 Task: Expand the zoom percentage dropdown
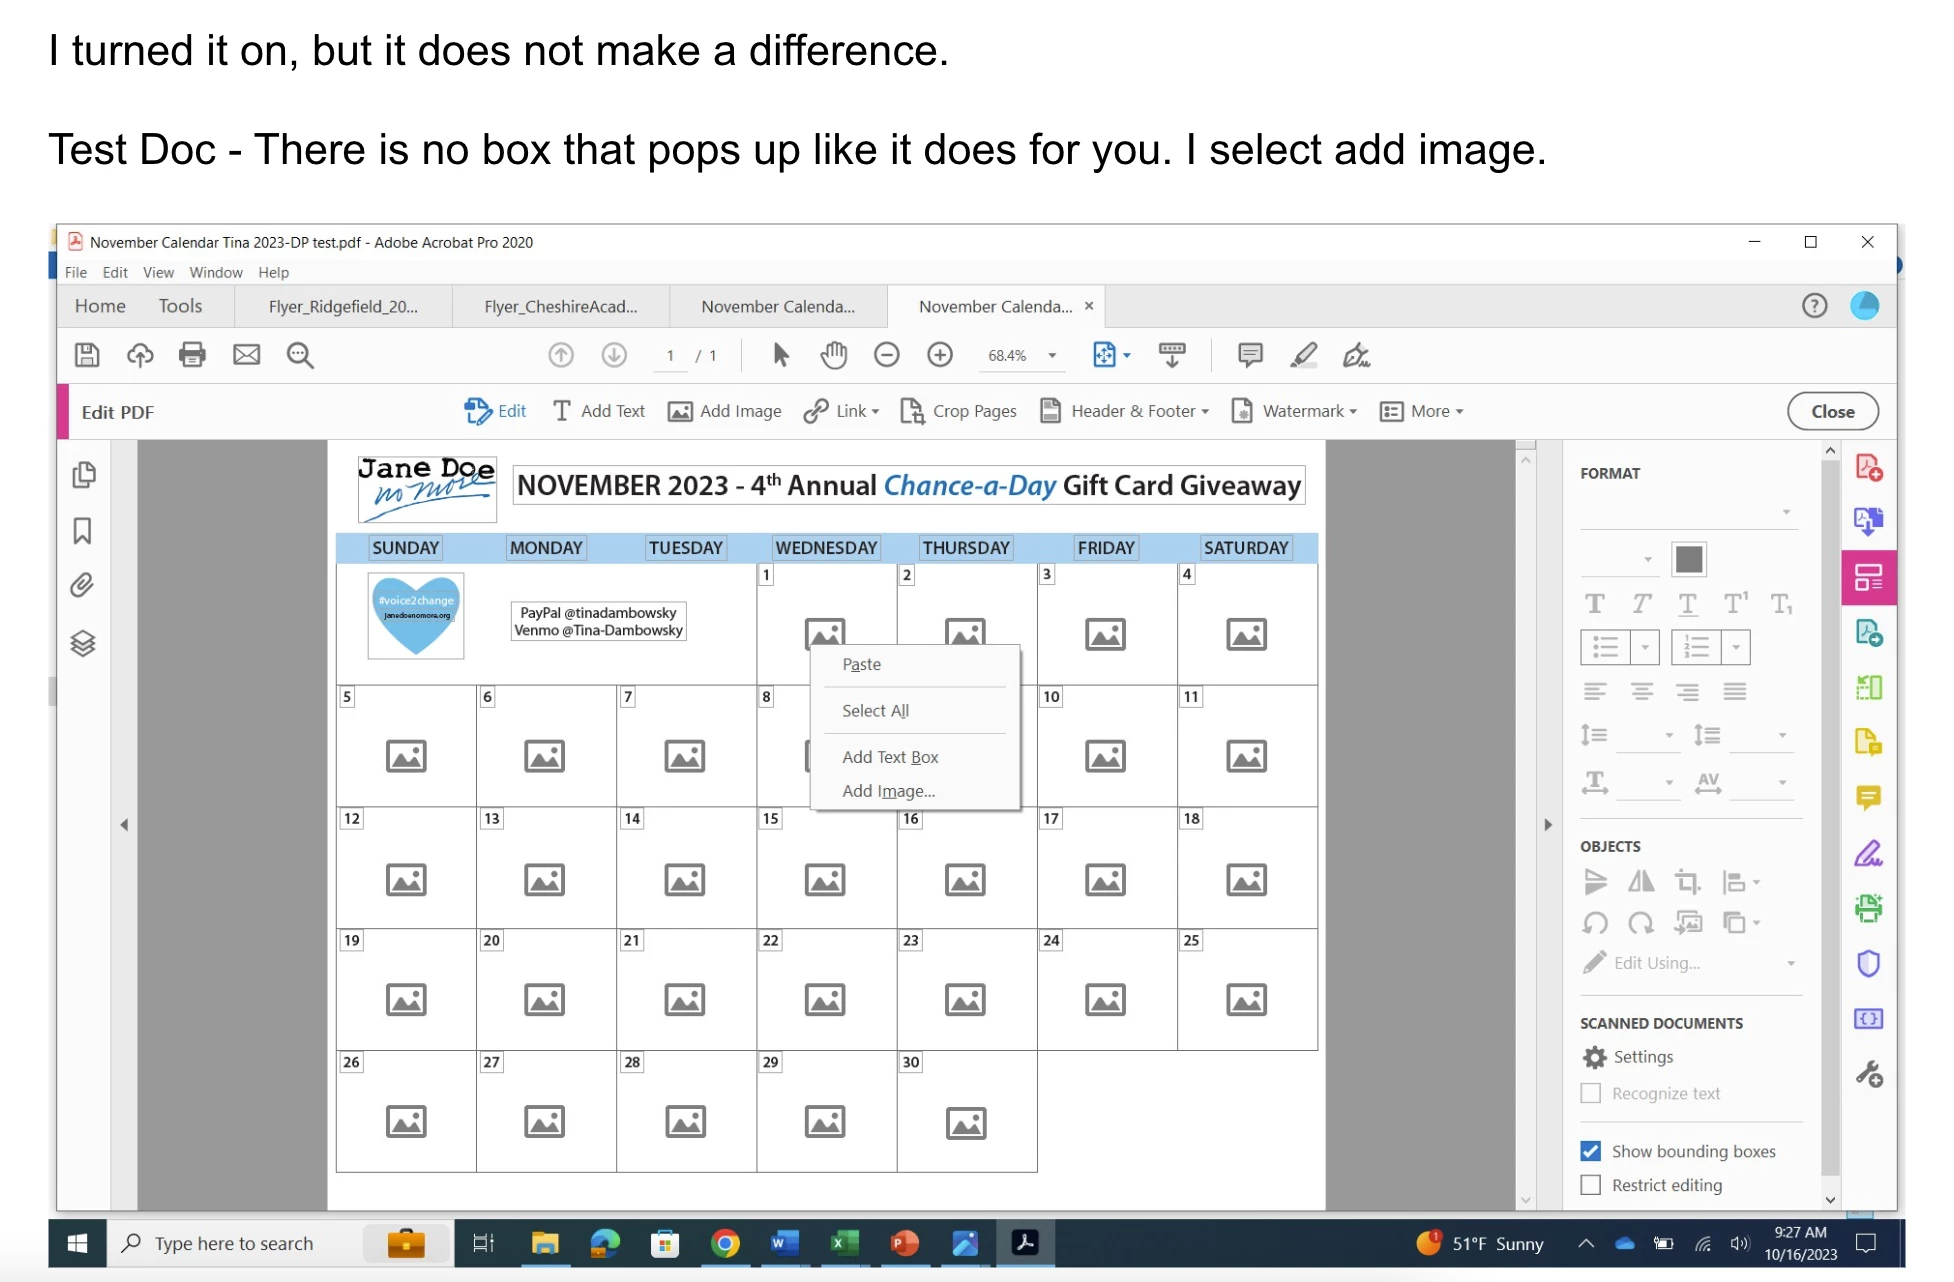[x=1052, y=356]
